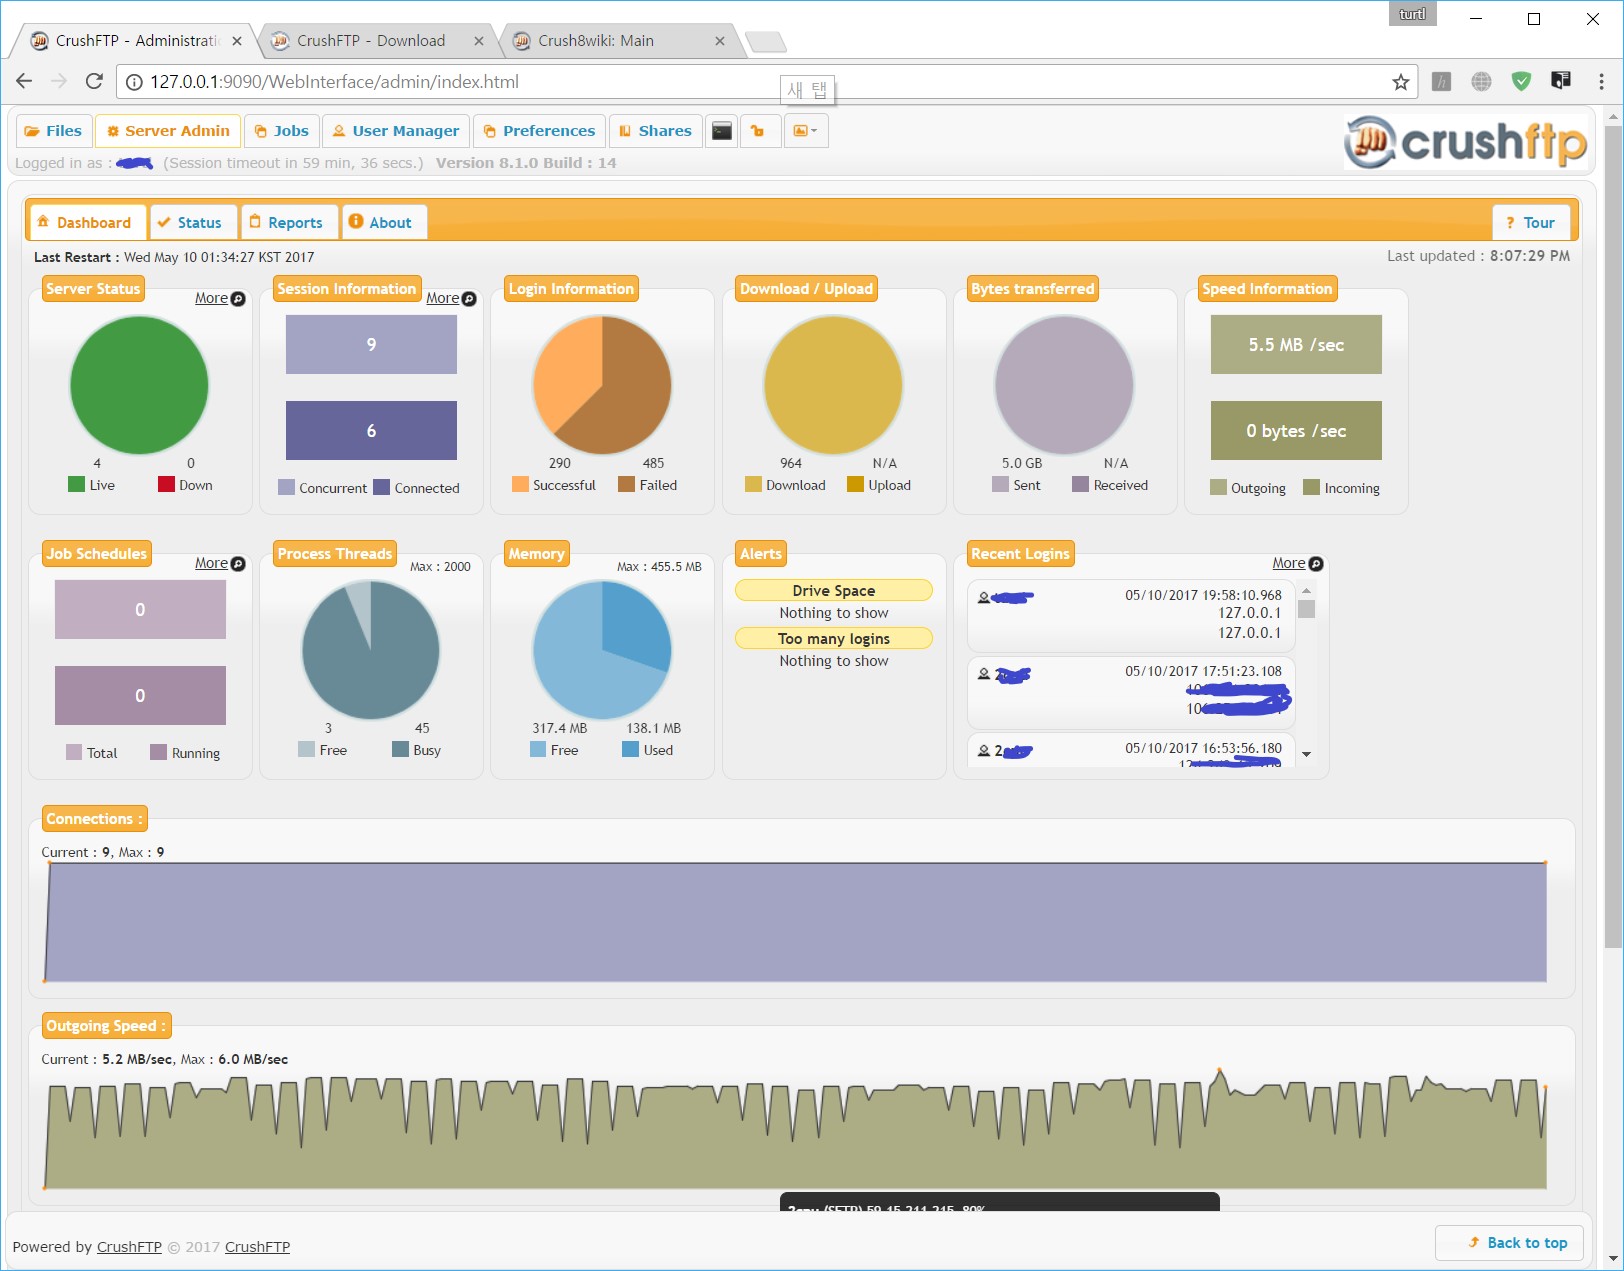Switch to the Dashboard tab
Screen dimensions: 1624x1271
(x=87, y=222)
